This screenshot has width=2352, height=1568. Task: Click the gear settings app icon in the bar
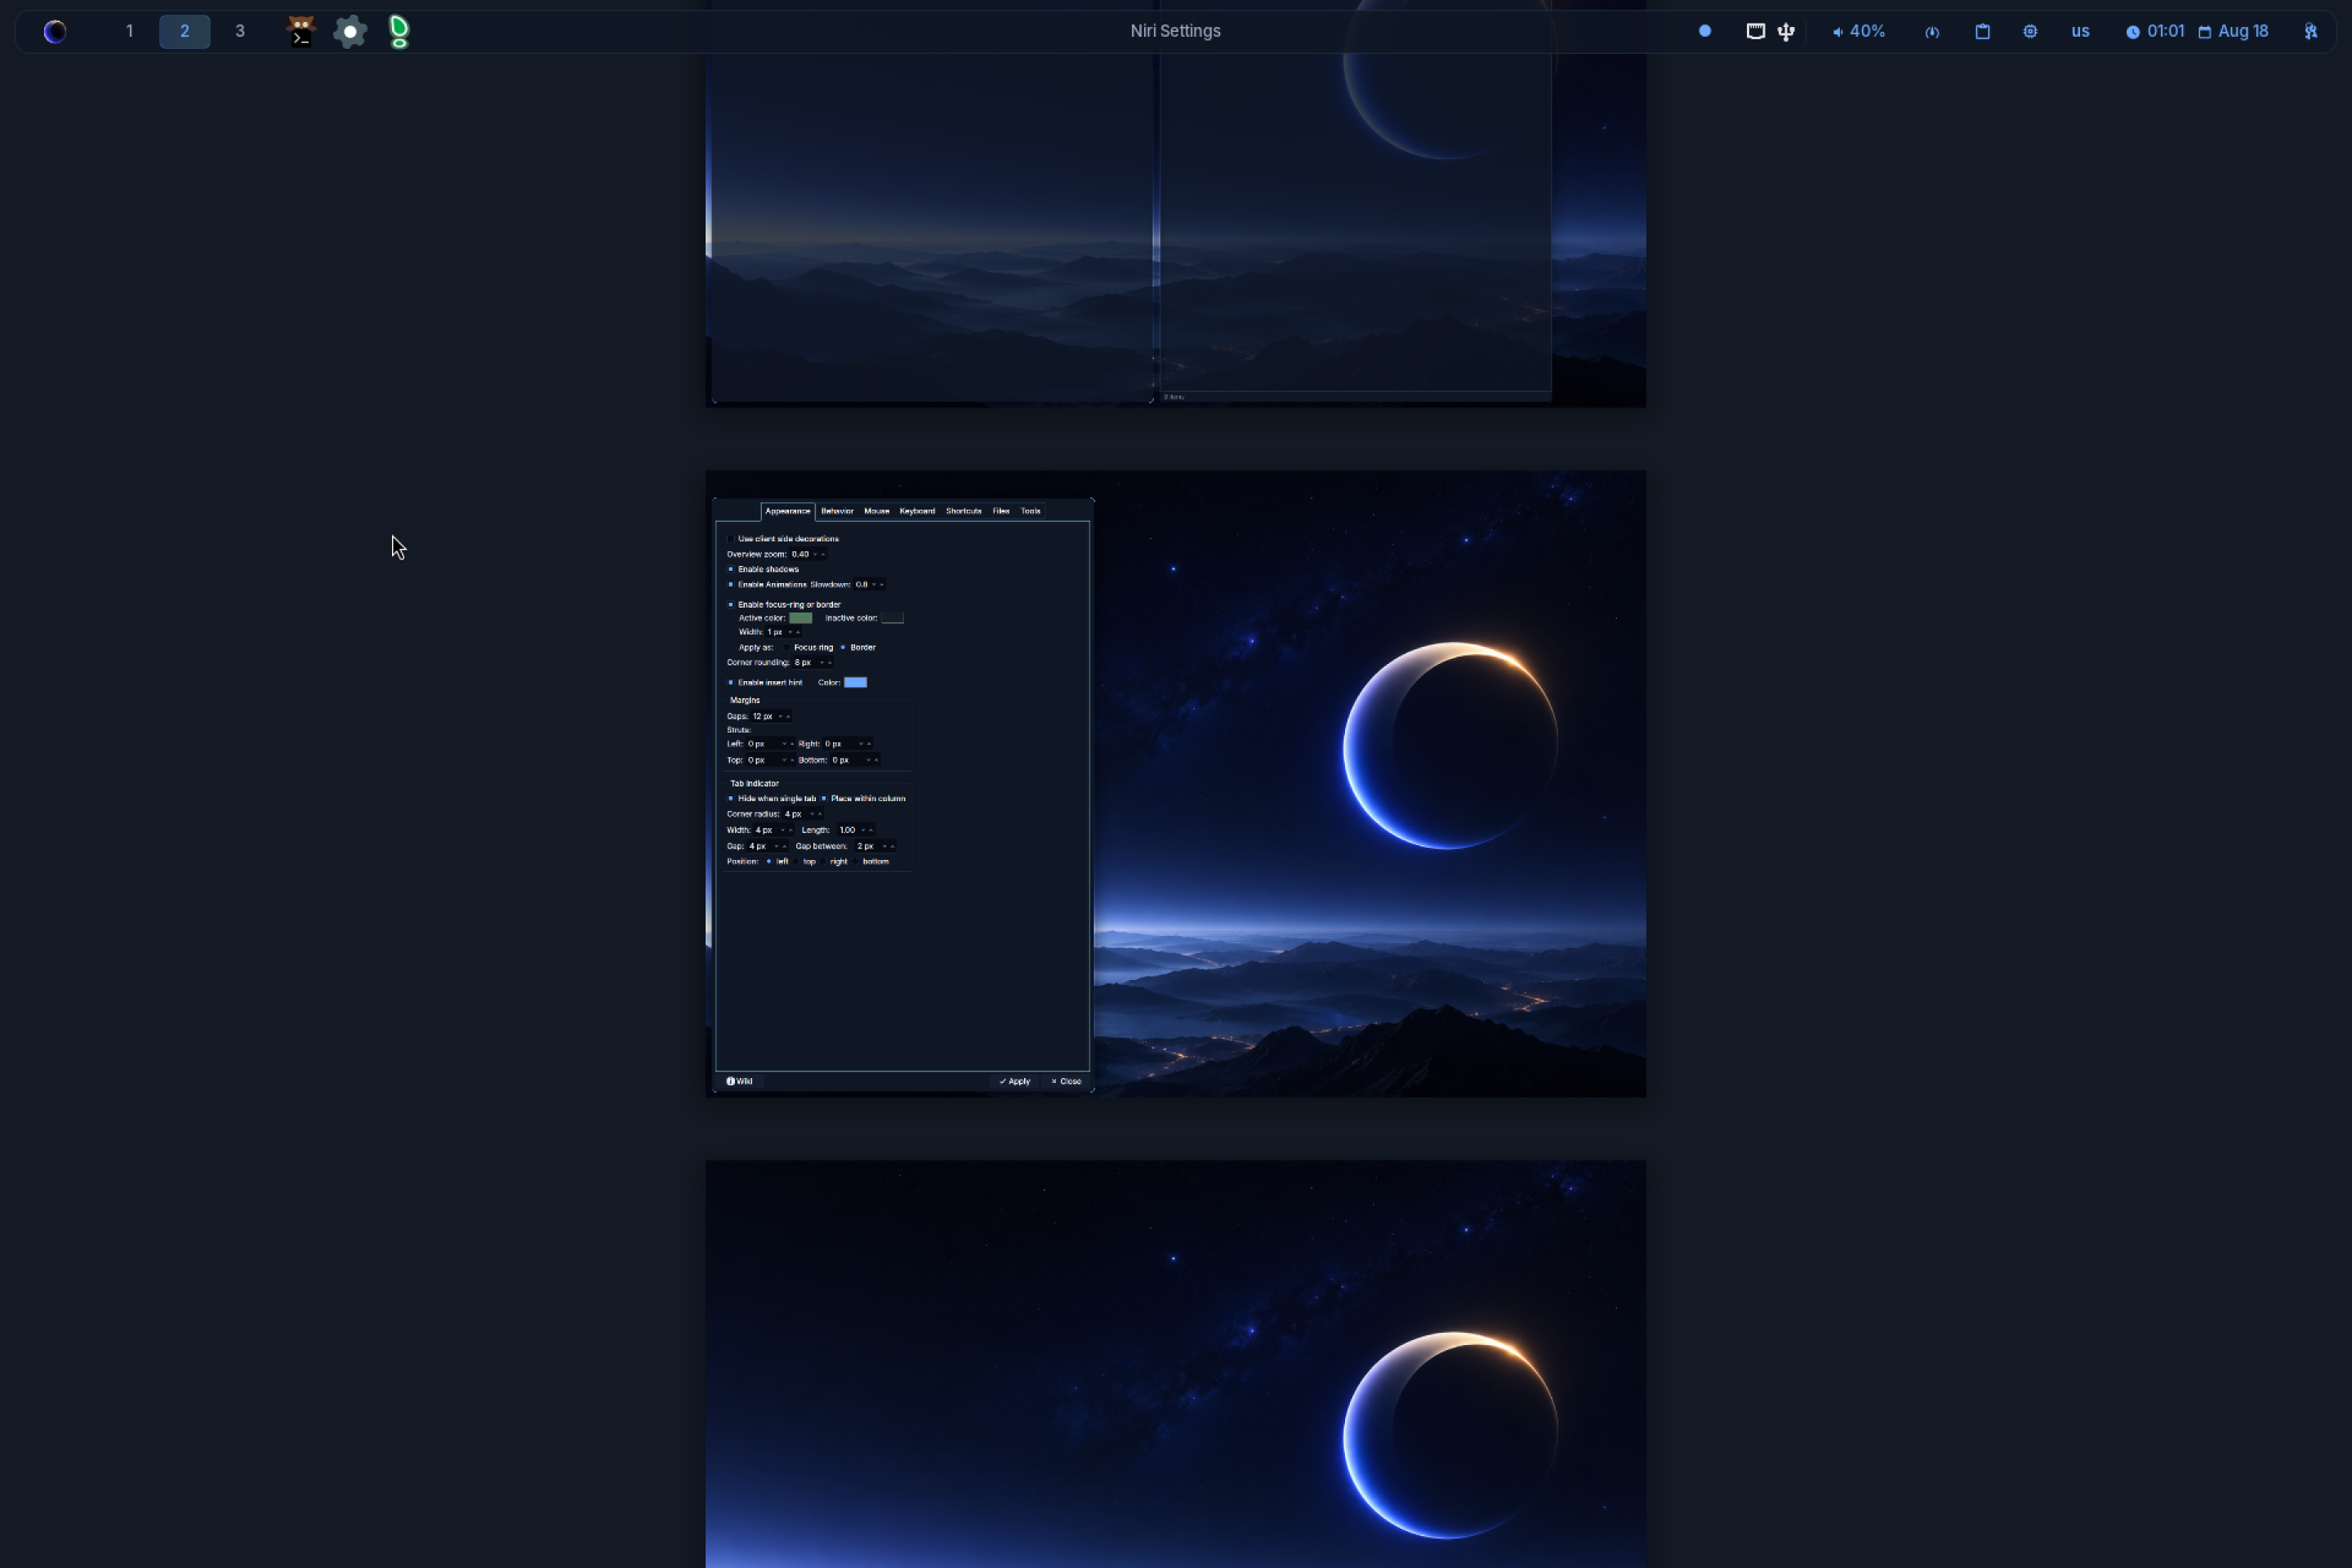[x=350, y=31]
